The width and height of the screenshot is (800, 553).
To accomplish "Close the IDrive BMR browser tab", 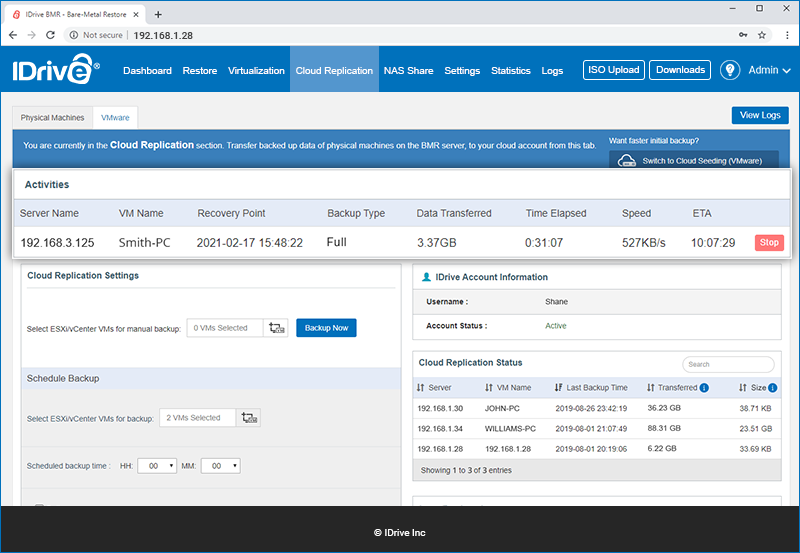I will tap(136, 14).
